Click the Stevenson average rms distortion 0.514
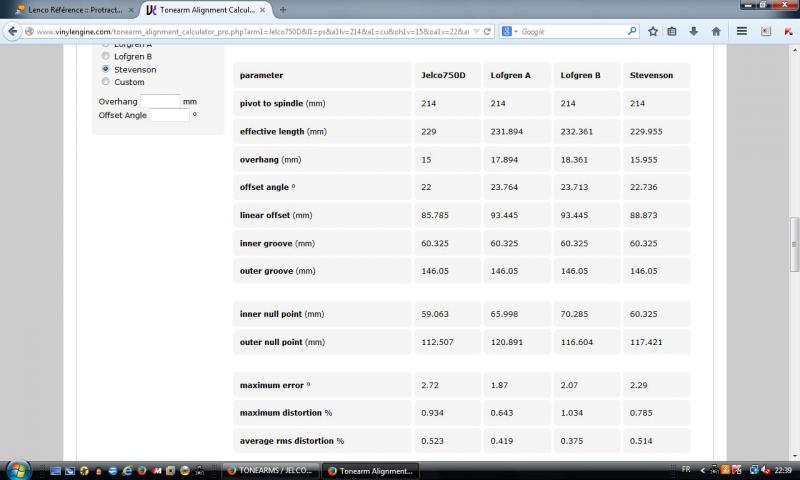800x480 pixels. coord(641,441)
